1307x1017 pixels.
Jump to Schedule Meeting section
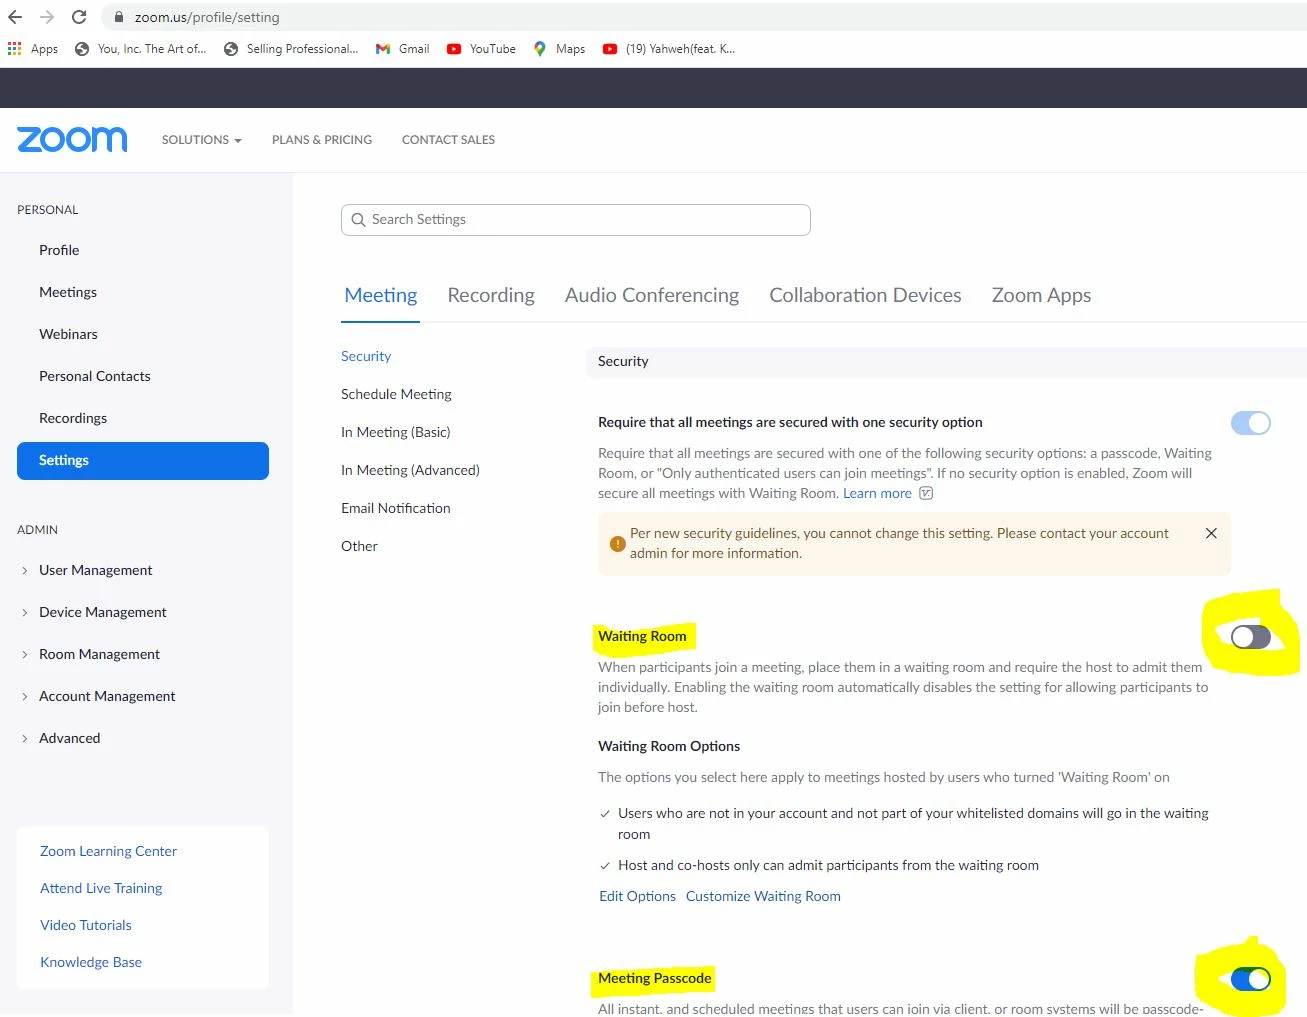pyautogui.click(x=396, y=394)
